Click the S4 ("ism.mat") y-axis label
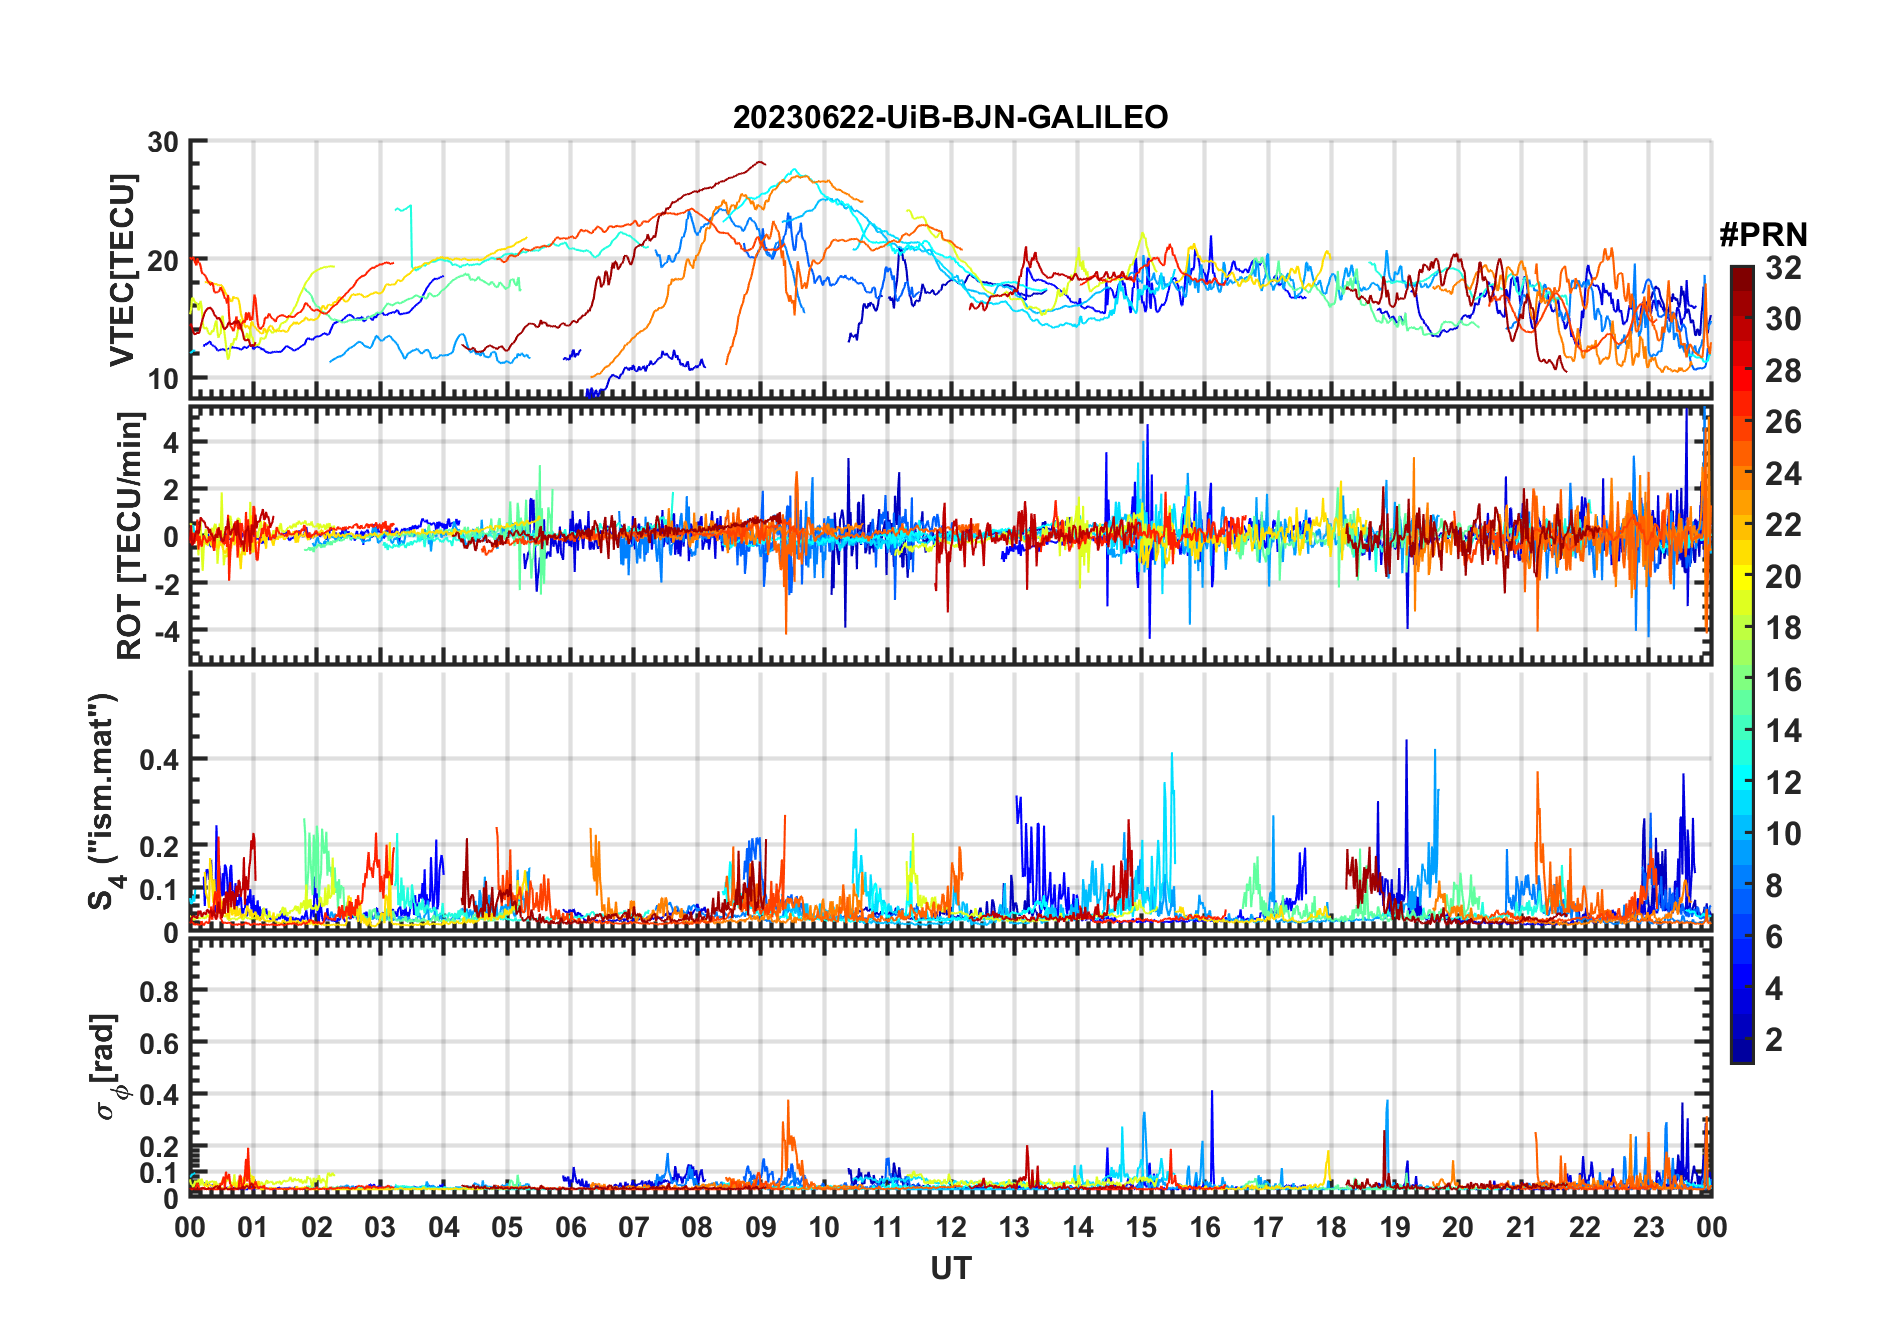Viewport: 1902px width, 1330px height. 106,801
